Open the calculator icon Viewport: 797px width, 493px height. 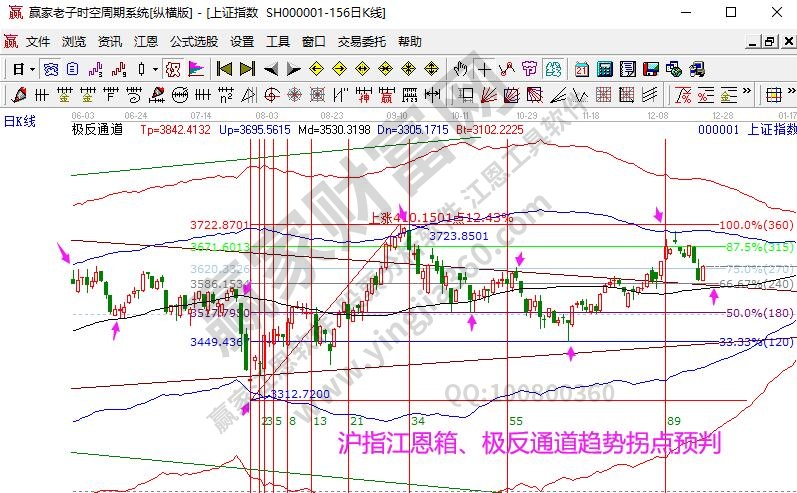[605, 69]
